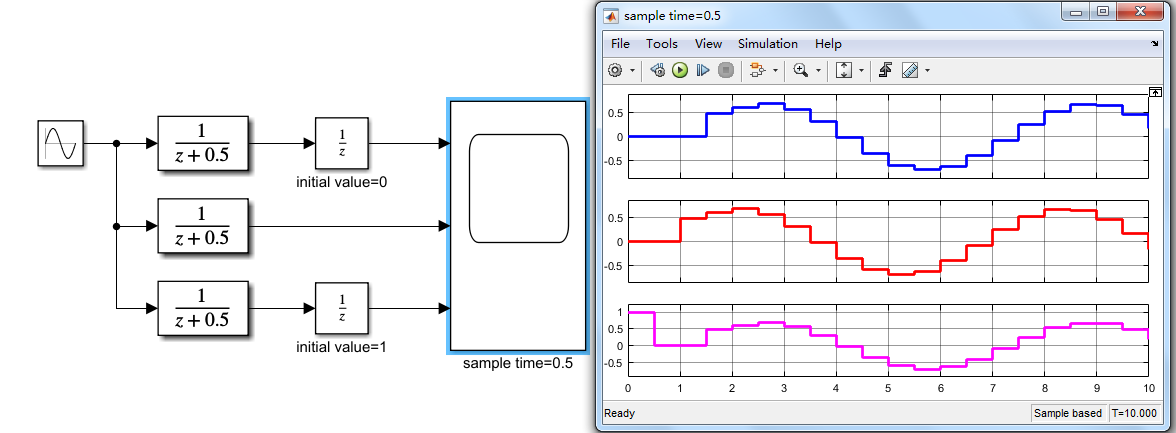Open the Tools menu
1176x433 pixels.
[x=662, y=44]
